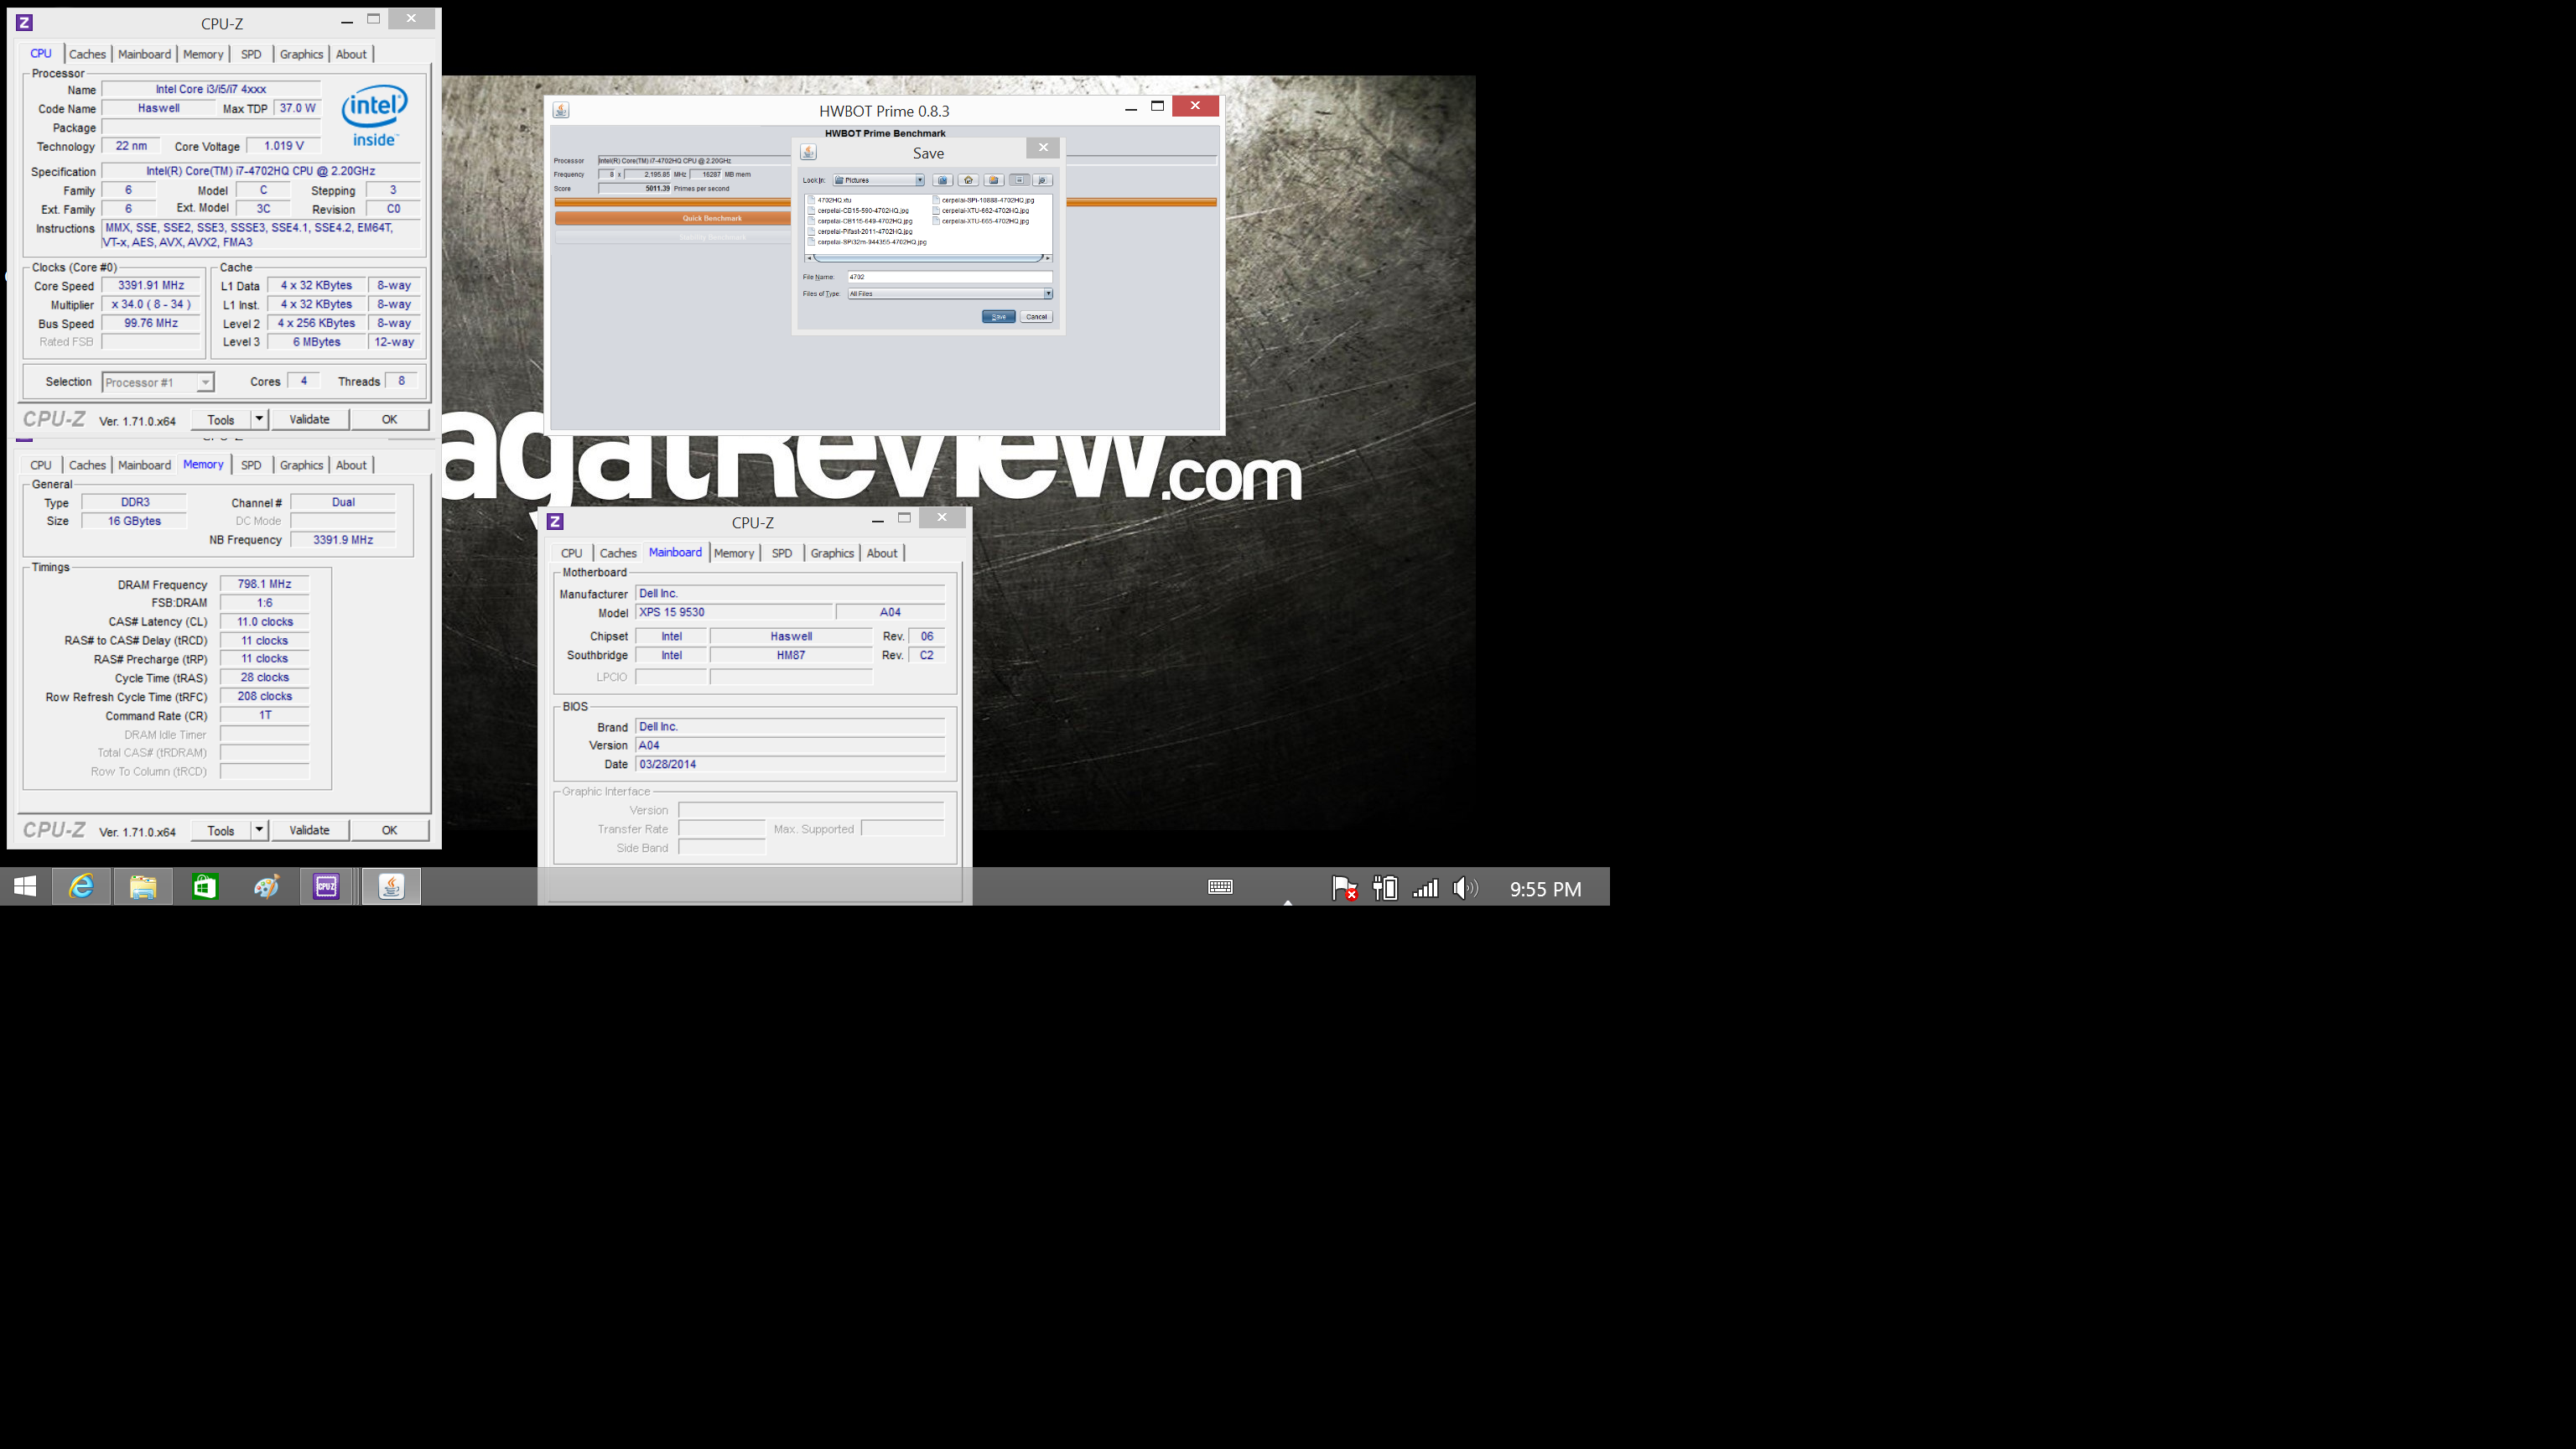The height and width of the screenshot is (1449, 2576).
Task: Click Save button in the Save dialog
Action: click(998, 317)
